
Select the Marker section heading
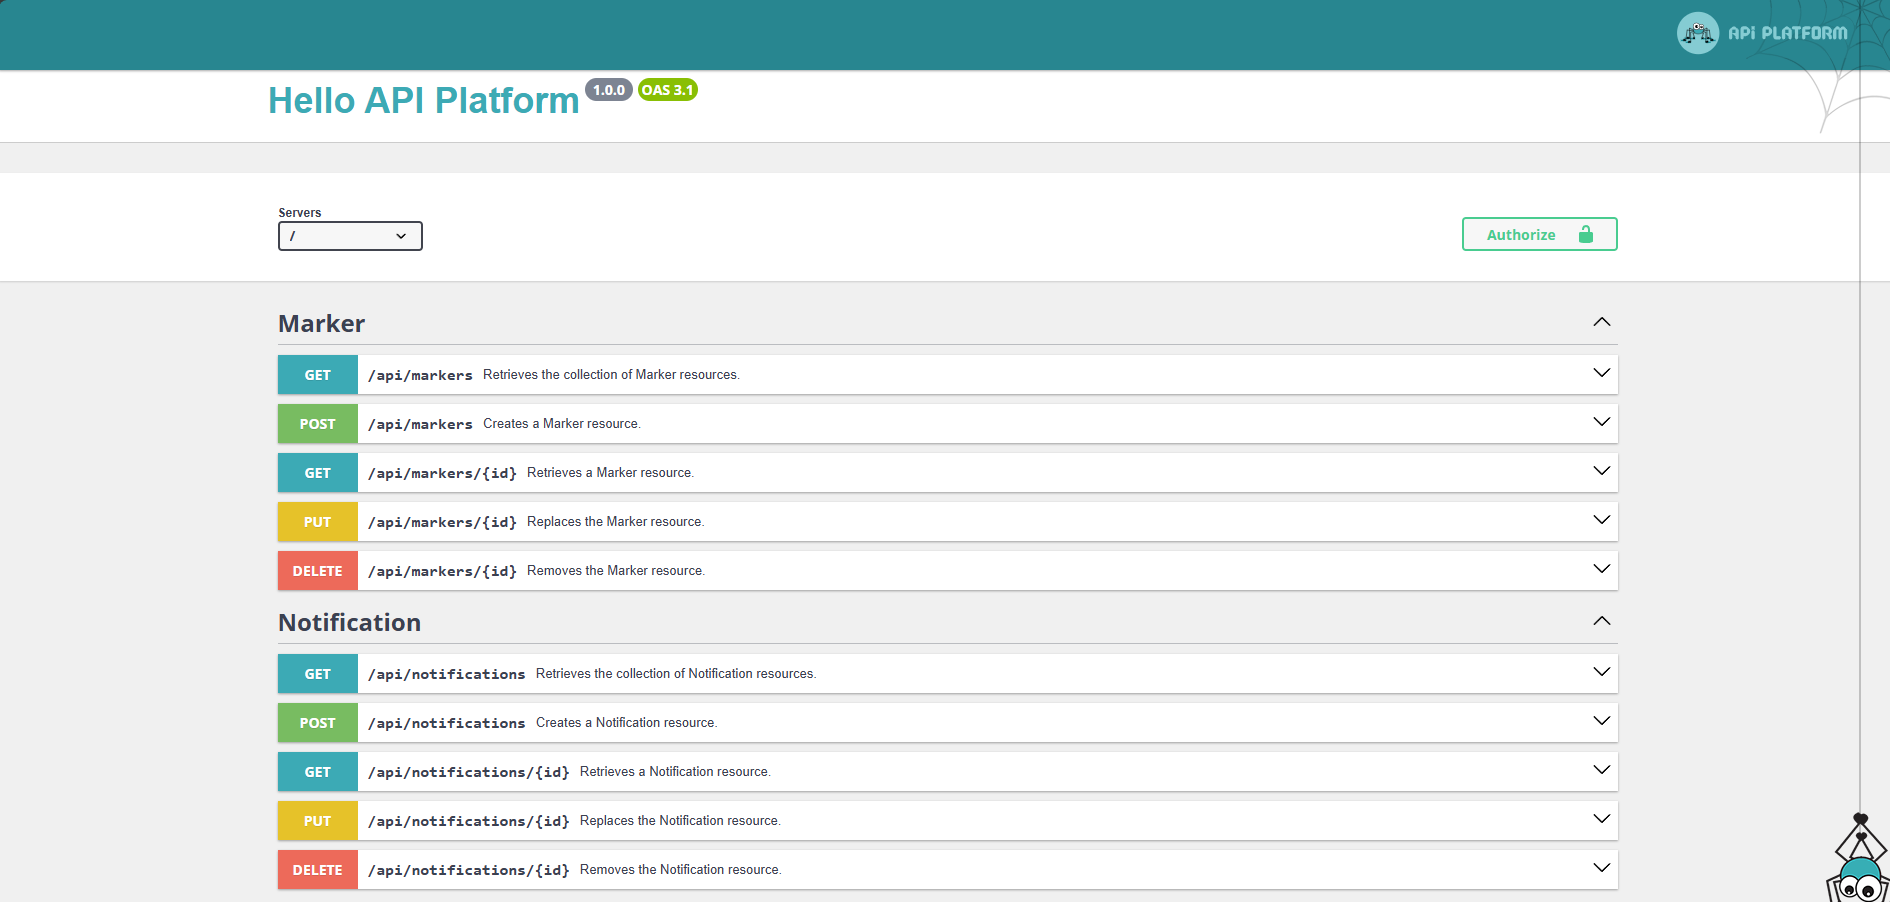(x=321, y=324)
